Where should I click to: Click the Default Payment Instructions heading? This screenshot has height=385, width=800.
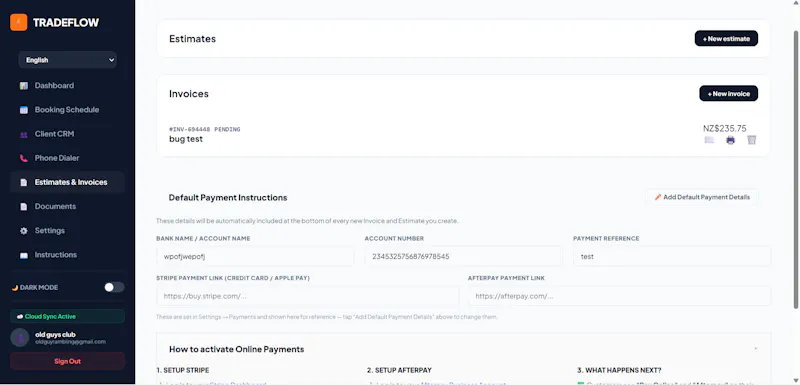[x=228, y=197]
